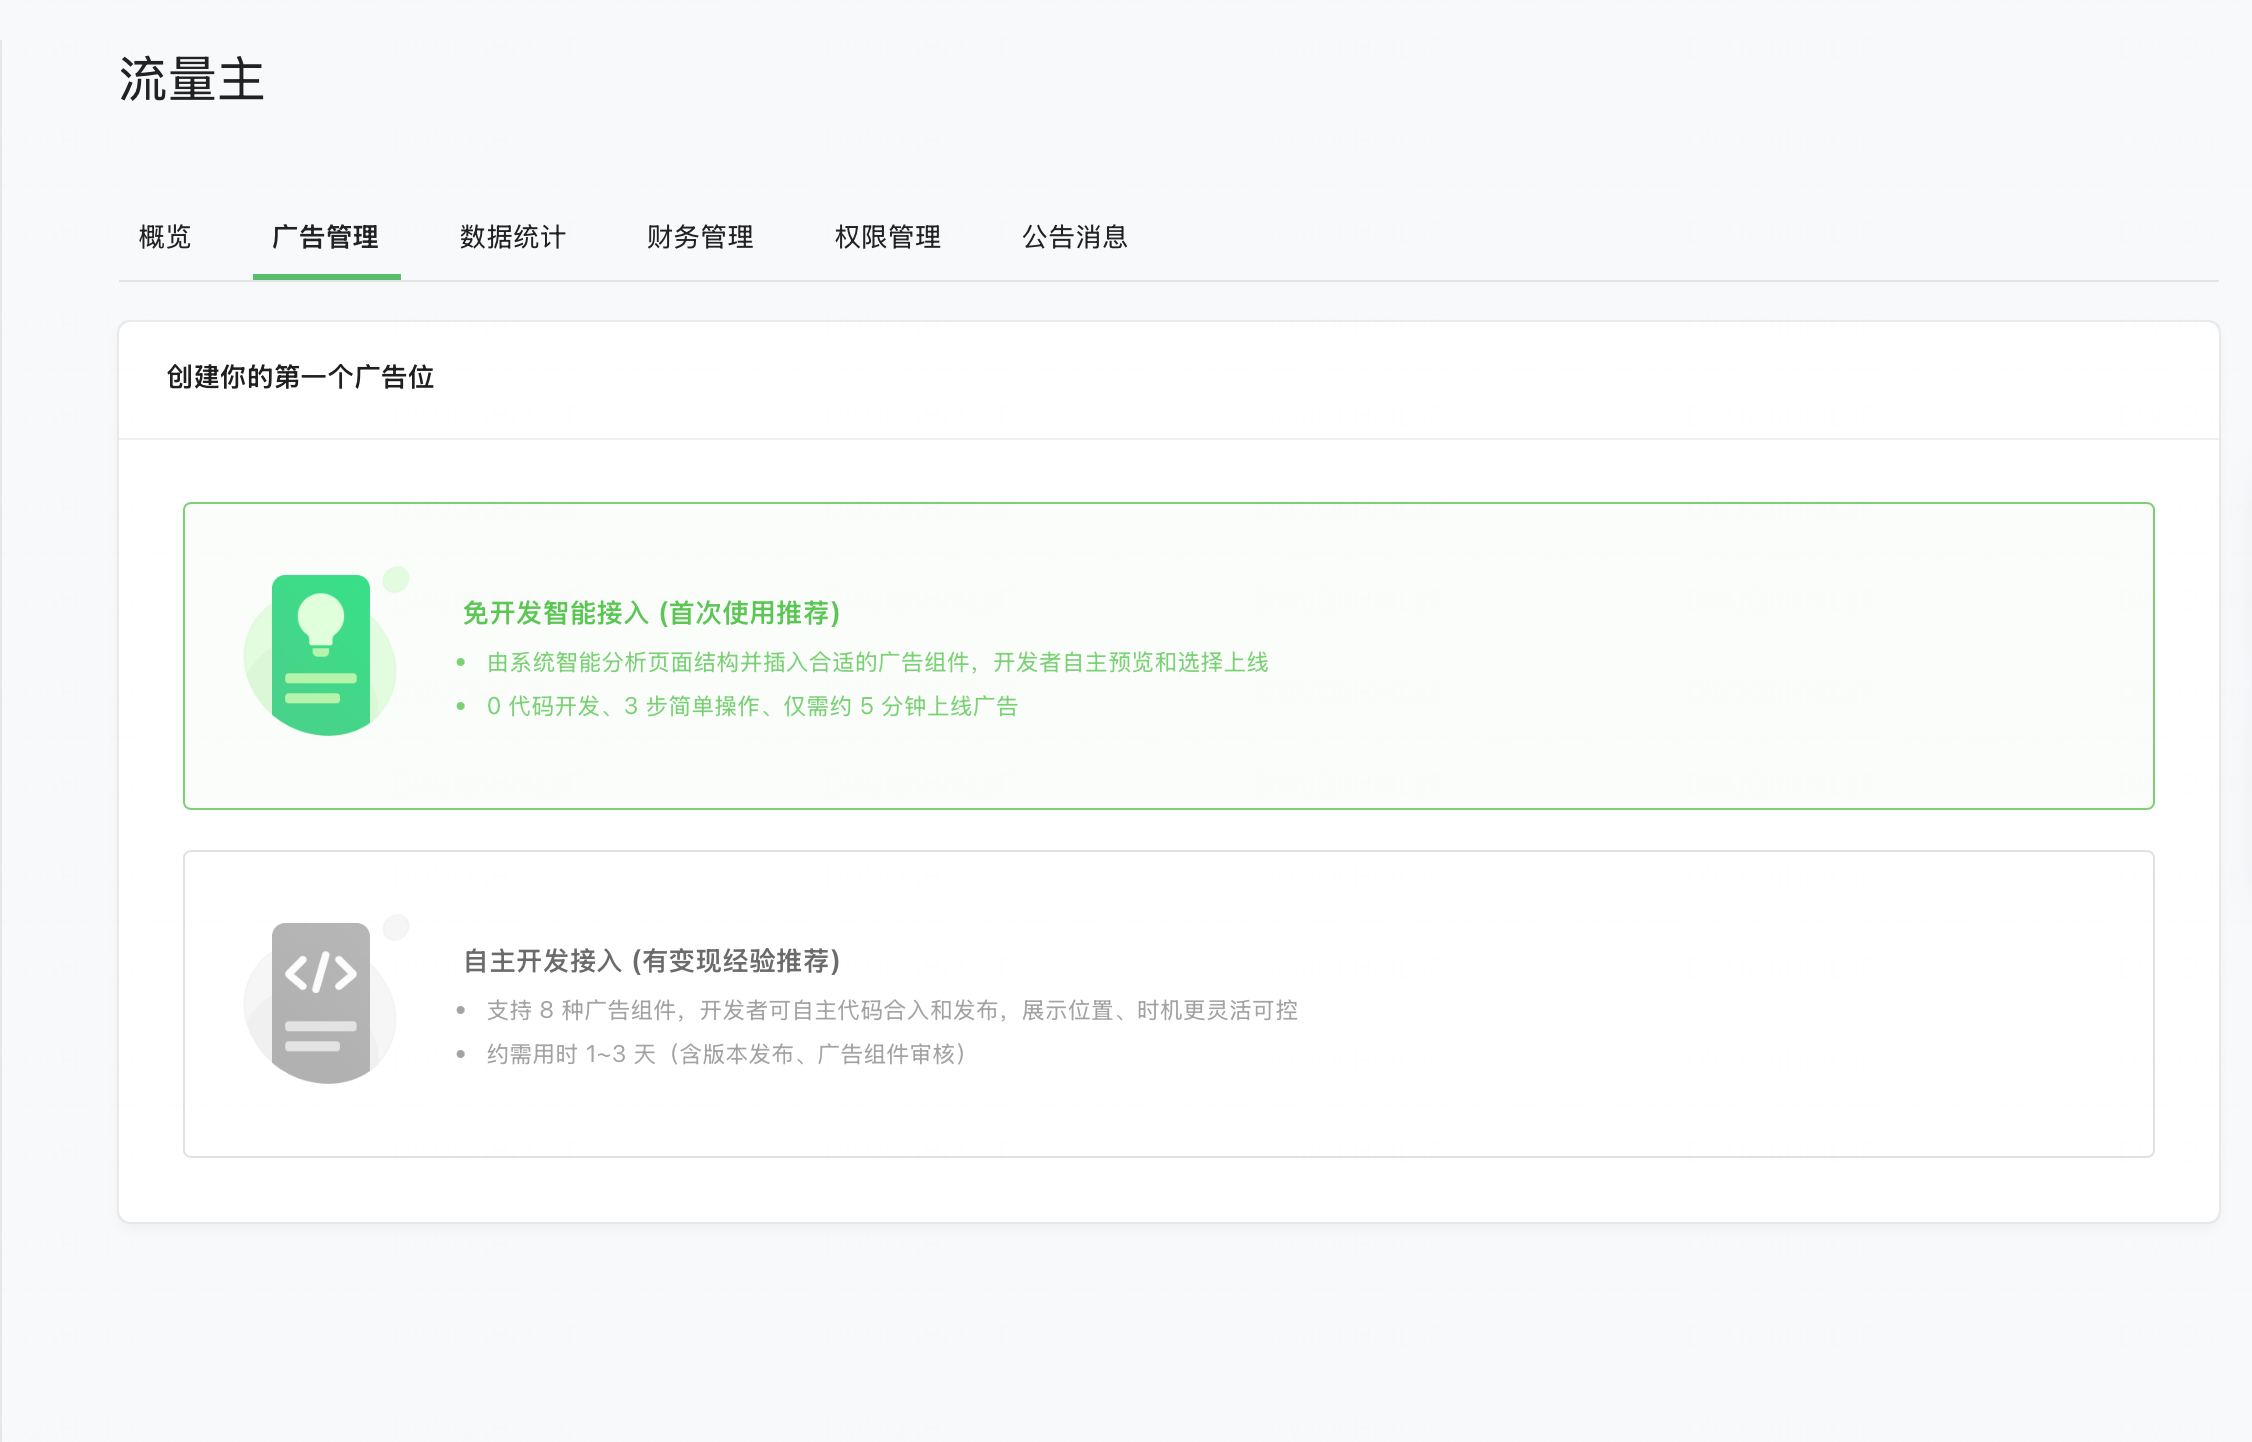Screen dimensions: 2252x1442
Task: Select the gray self-development option card
Action: point(1600,1004)
